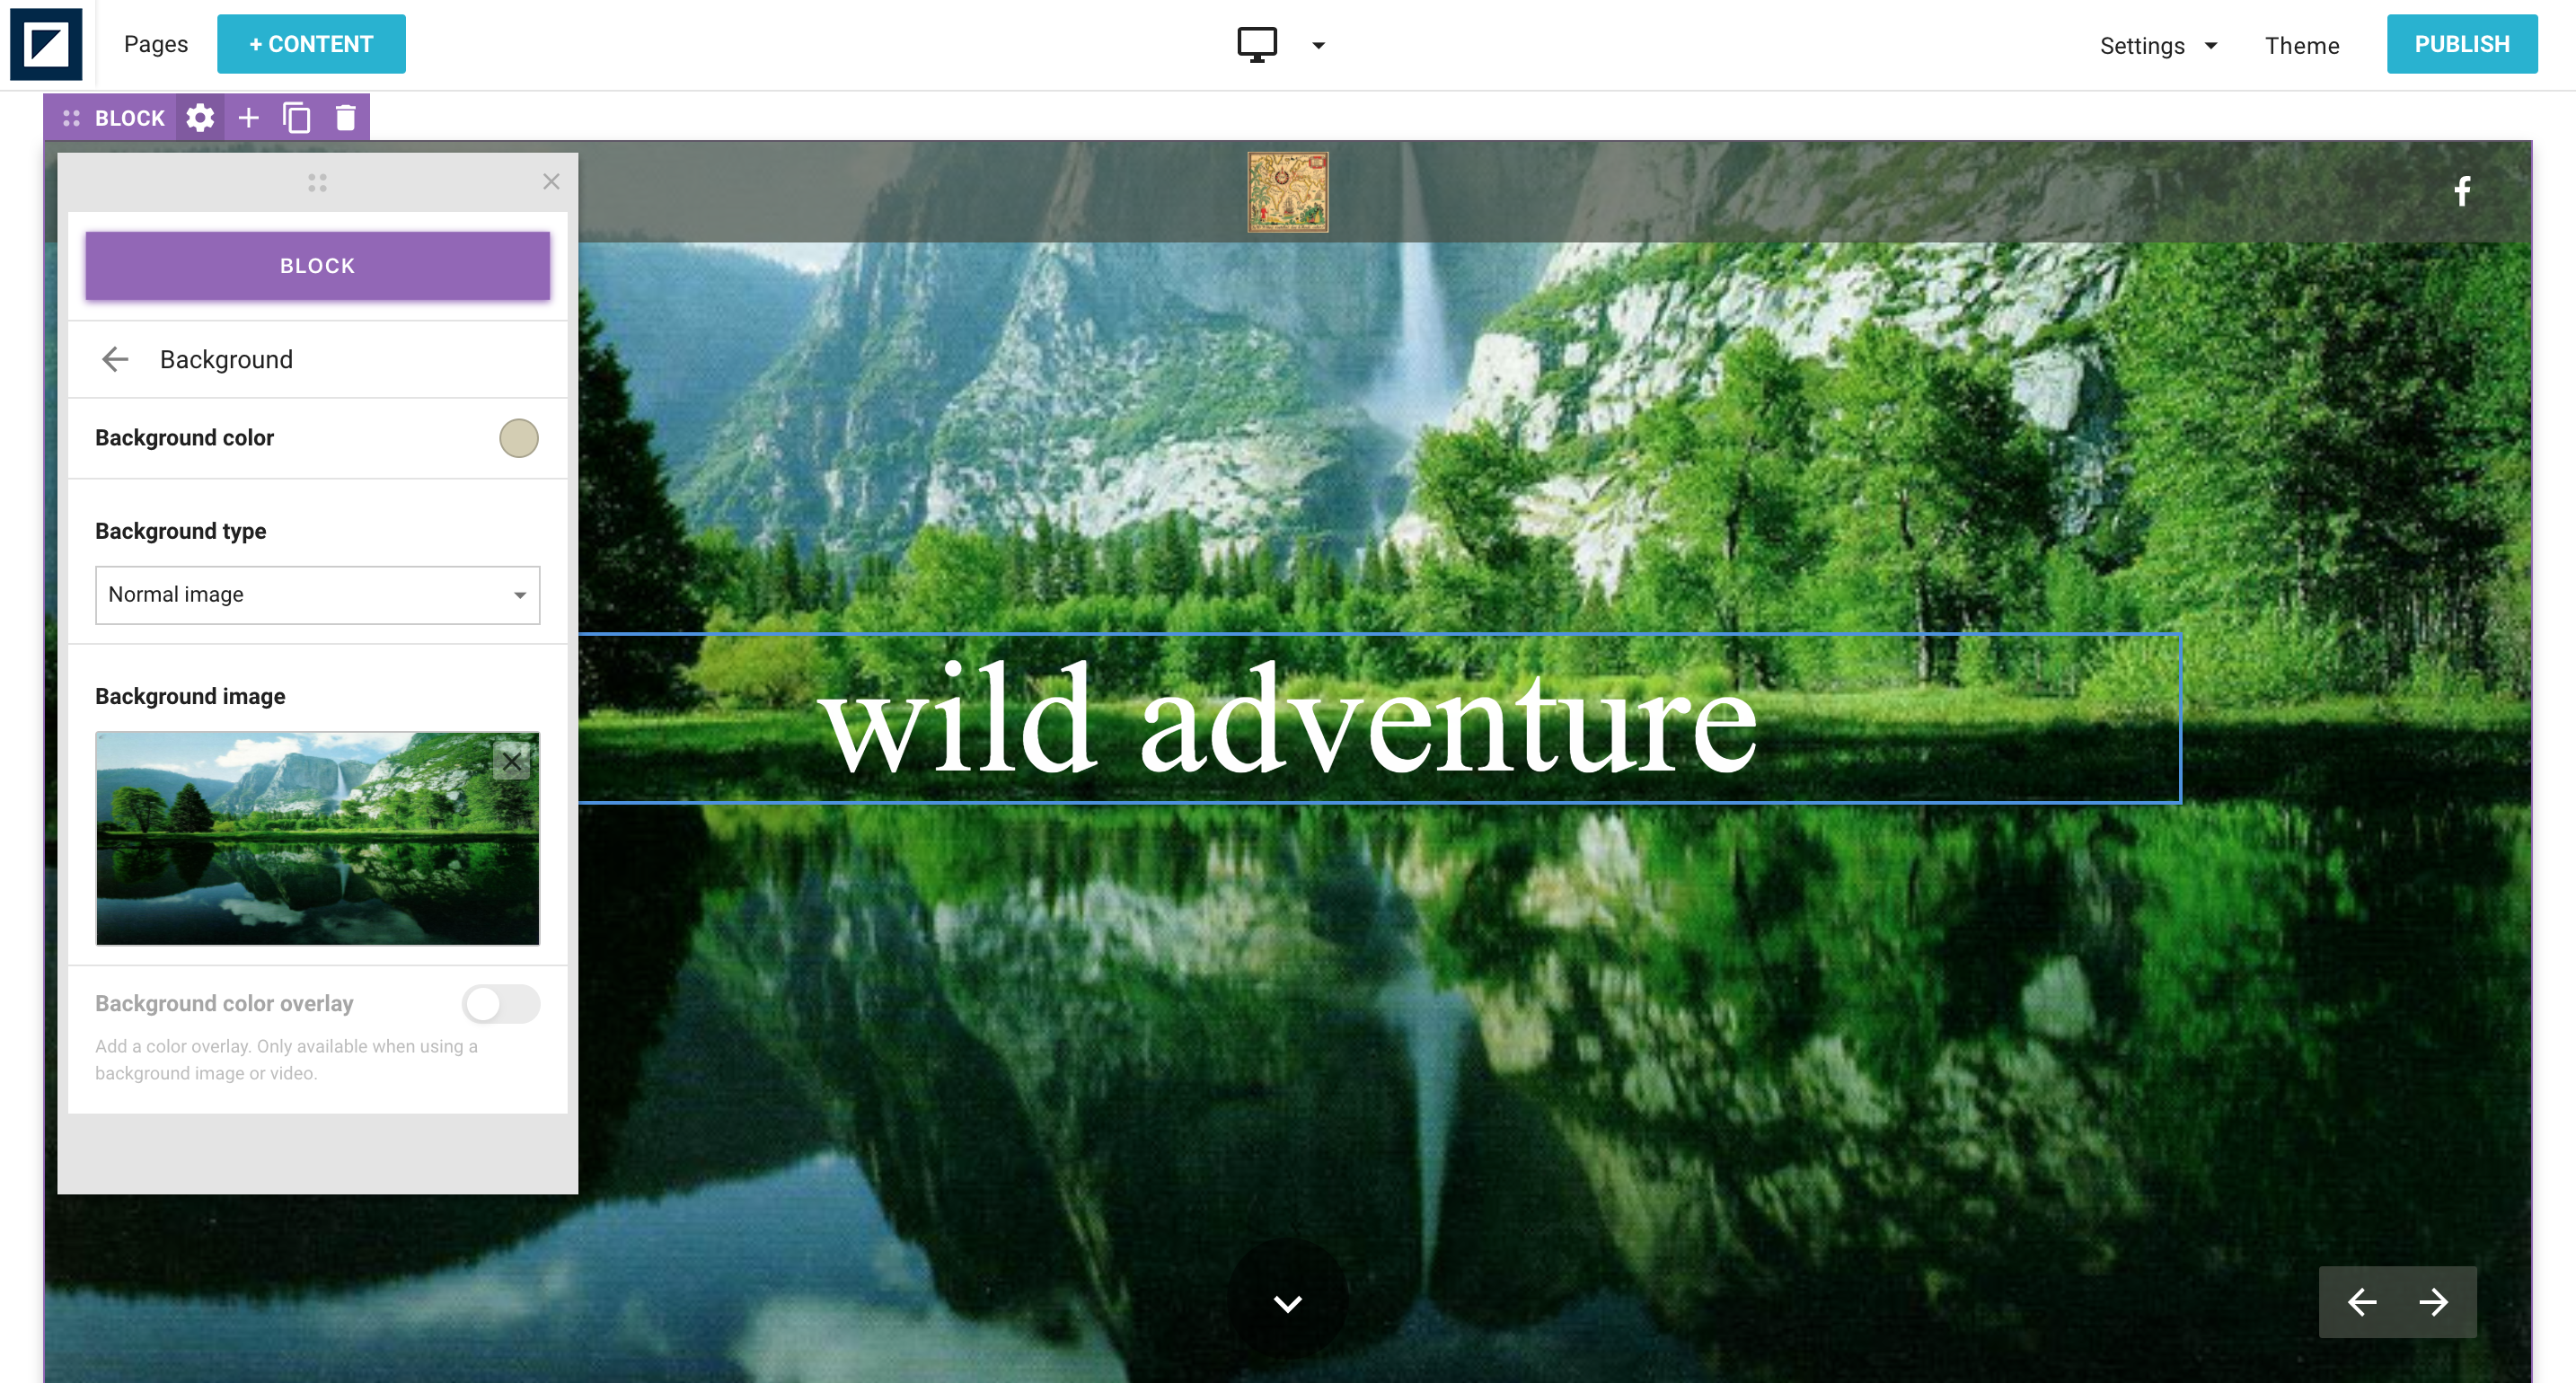Go to previous slide arrow
The width and height of the screenshot is (2576, 1383).
click(x=2362, y=1302)
